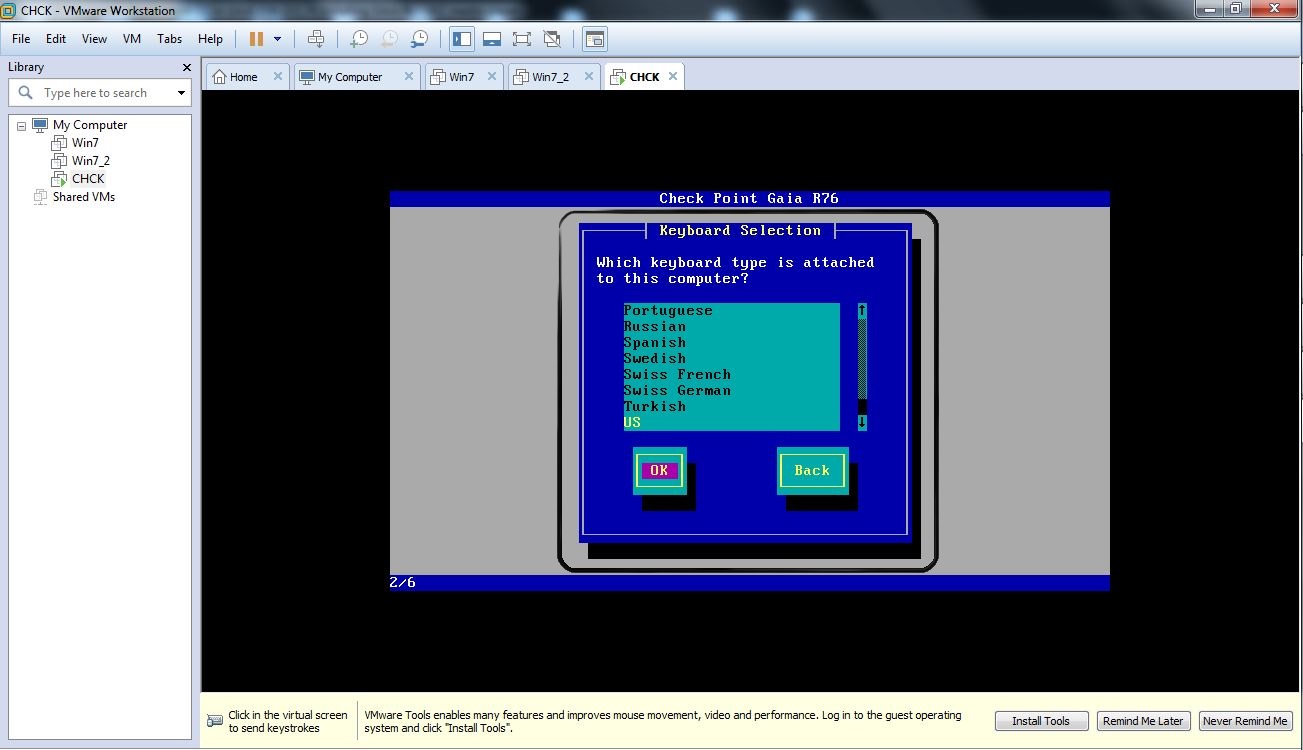Select Spanish keyboard type
This screenshot has height=750, width=1303.
tap(732, 343)
